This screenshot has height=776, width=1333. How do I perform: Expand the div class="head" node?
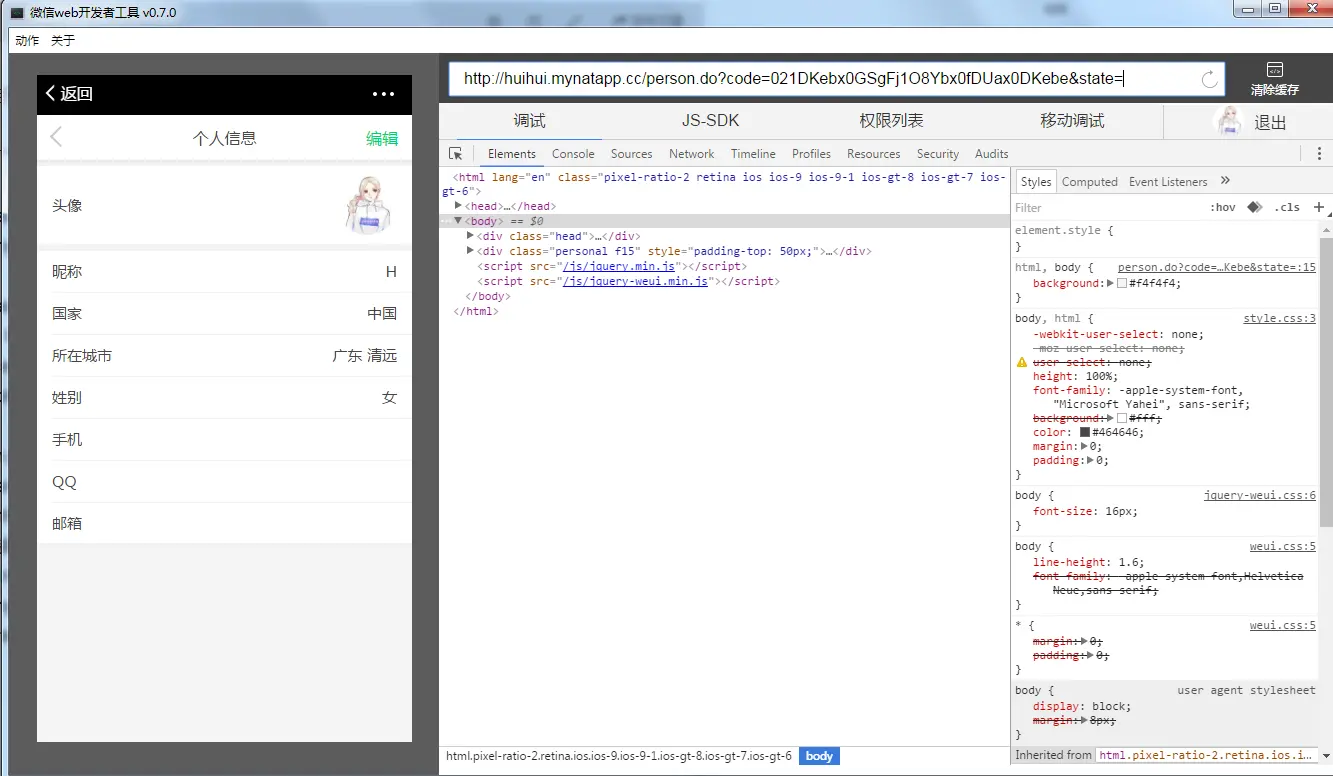click(471, 236)
